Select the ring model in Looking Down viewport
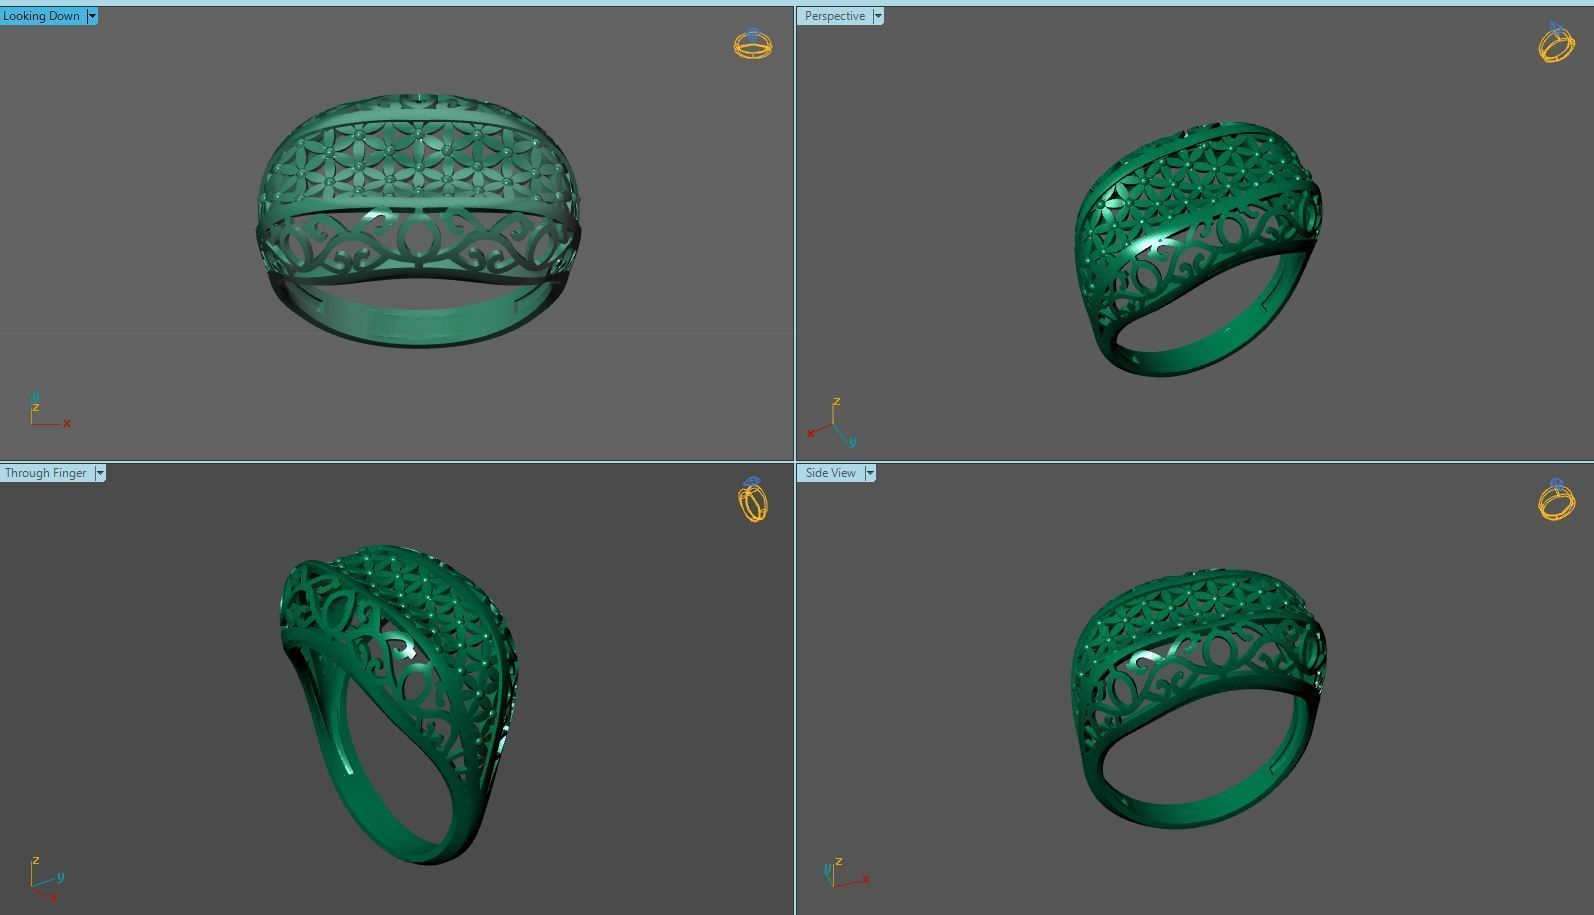Screen dimensions: 1594x915 pyautogui.click(x=417, y=221)
